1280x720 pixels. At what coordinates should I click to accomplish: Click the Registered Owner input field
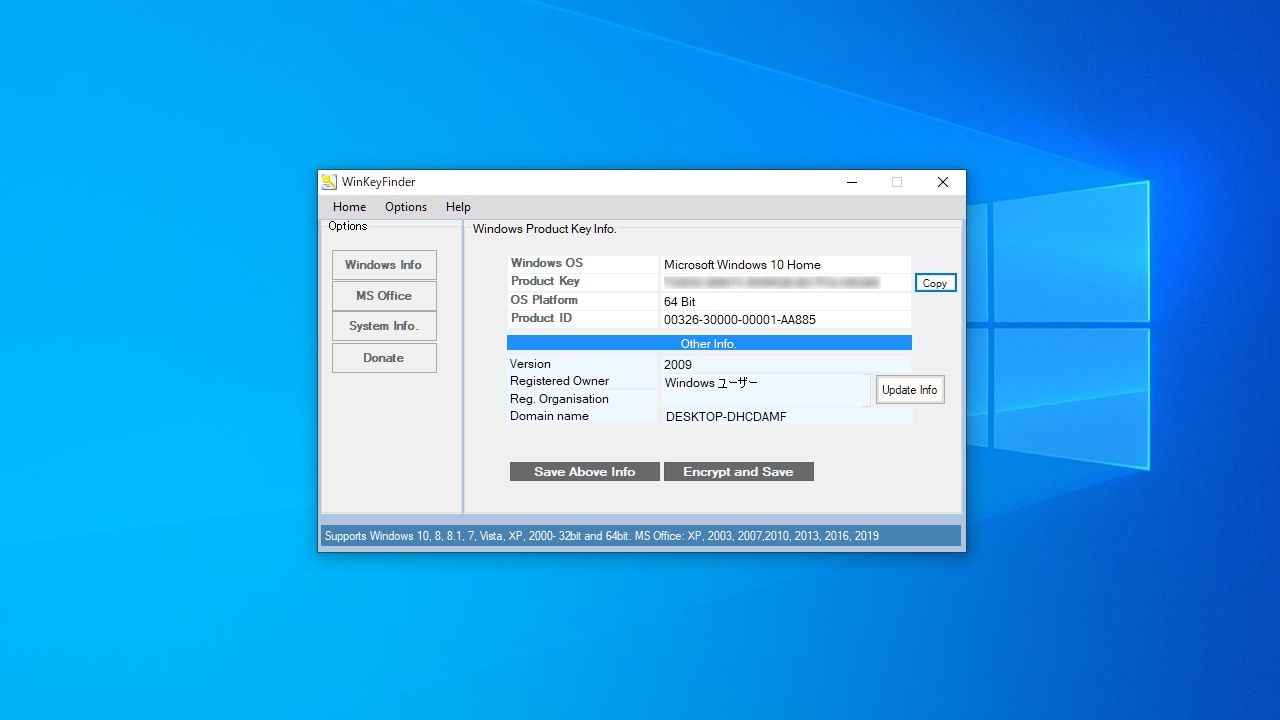coord(766,382)
